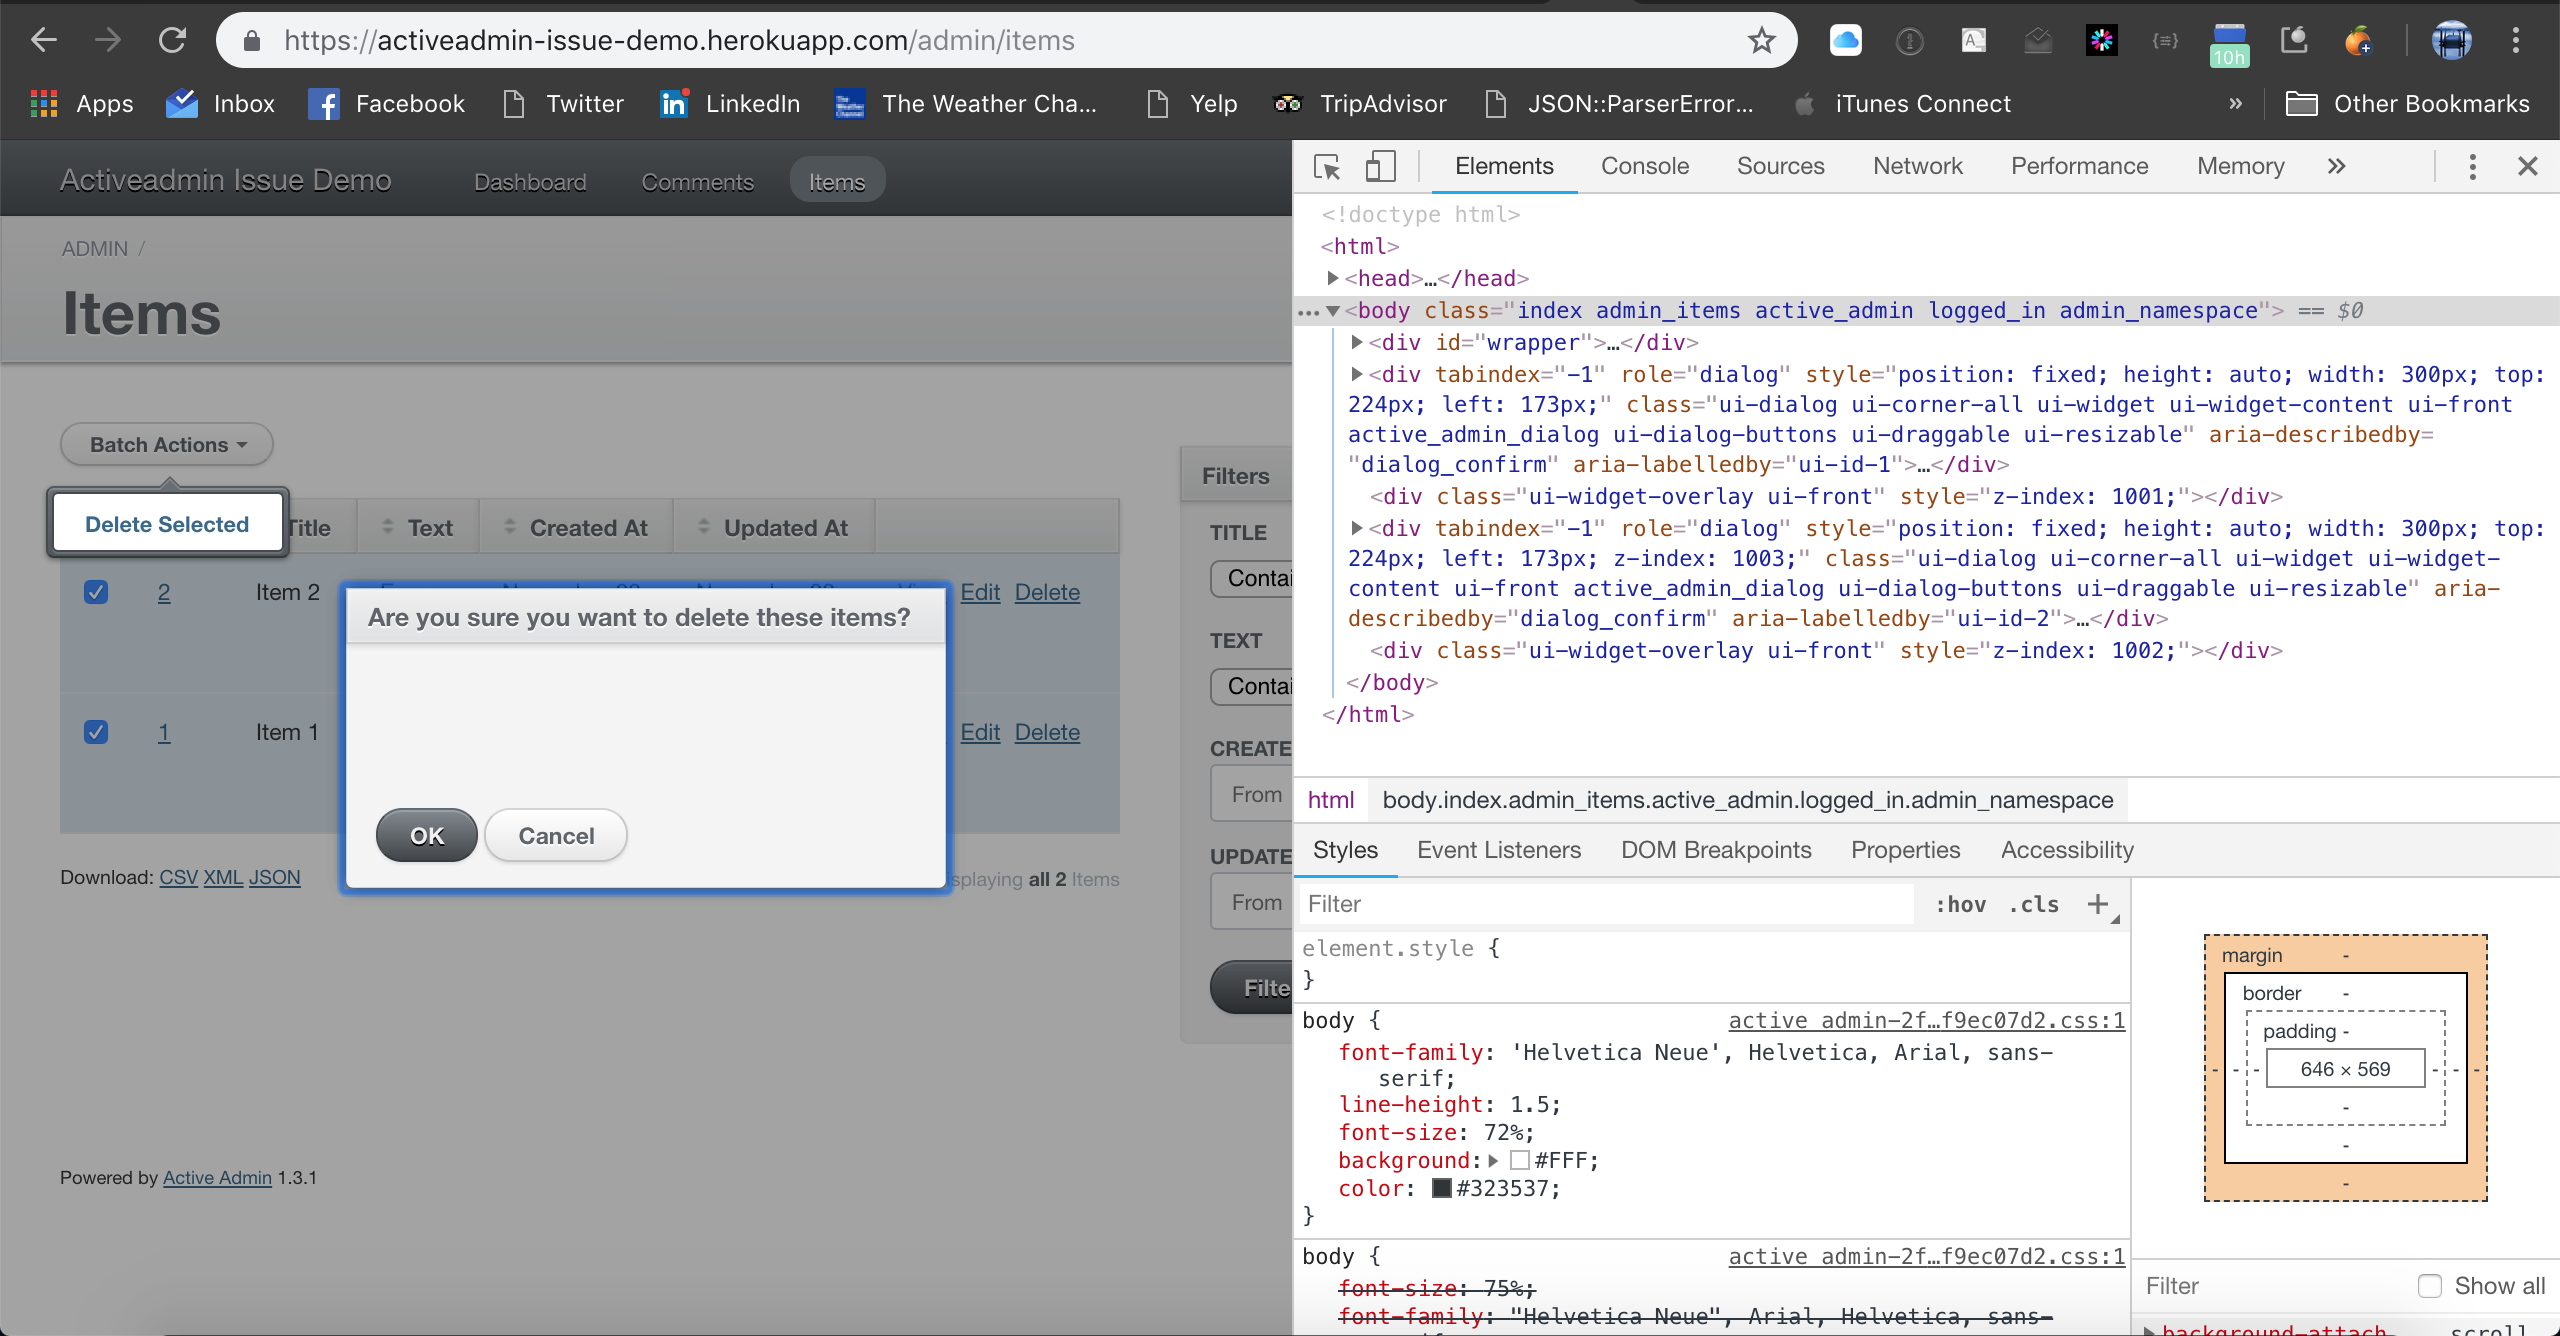Uncheck the Item 2 row checkbox

pos(95,592)
